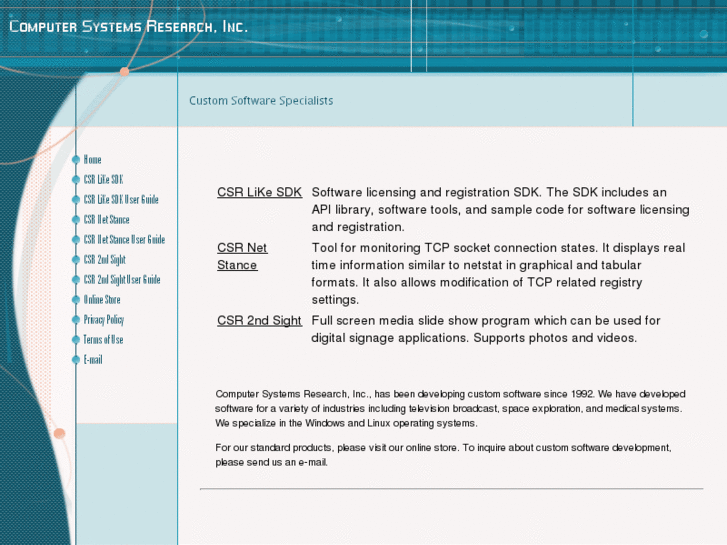Viewport: 727px width, 545px height.
Task: Click the text 'Software licensing and registration SDK'
Action: [x=425, y=192]
